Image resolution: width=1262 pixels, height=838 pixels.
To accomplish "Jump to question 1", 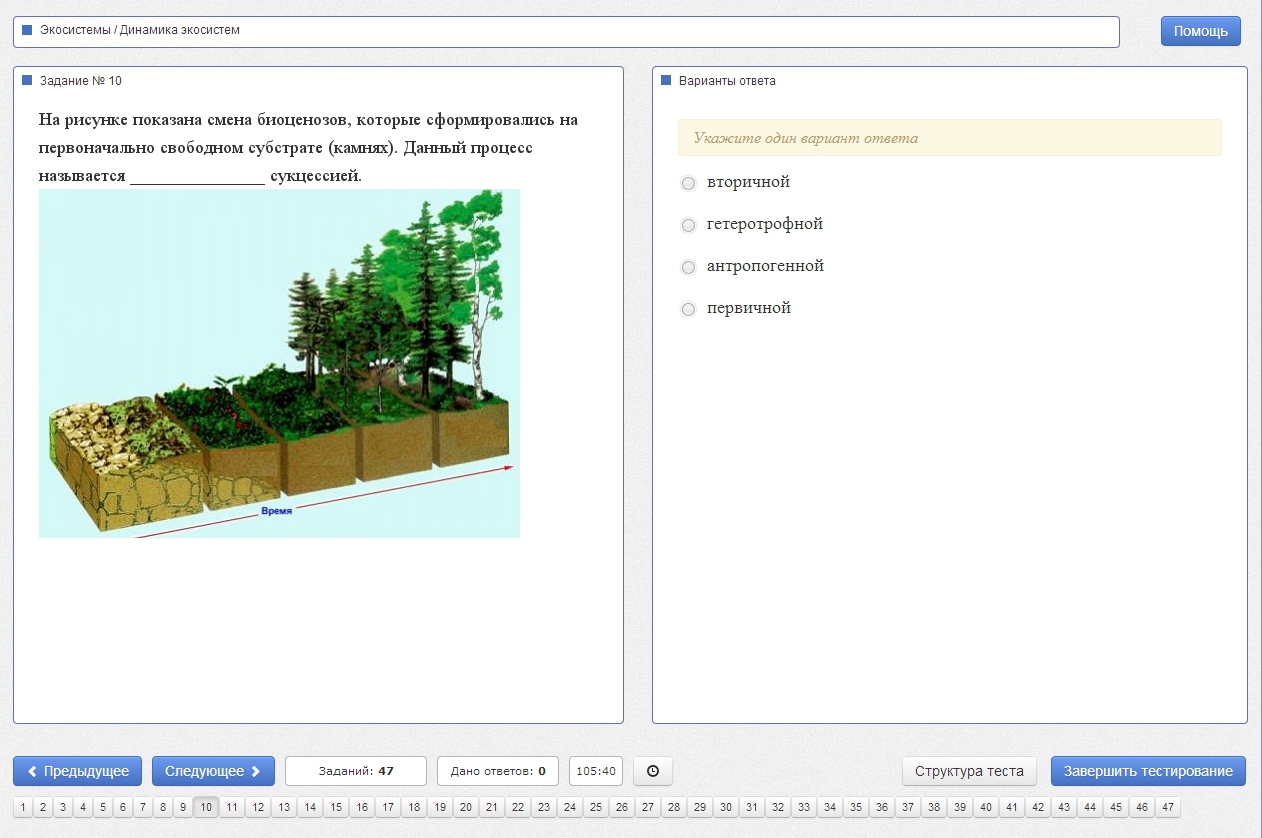I will click(x=23, y=807).
